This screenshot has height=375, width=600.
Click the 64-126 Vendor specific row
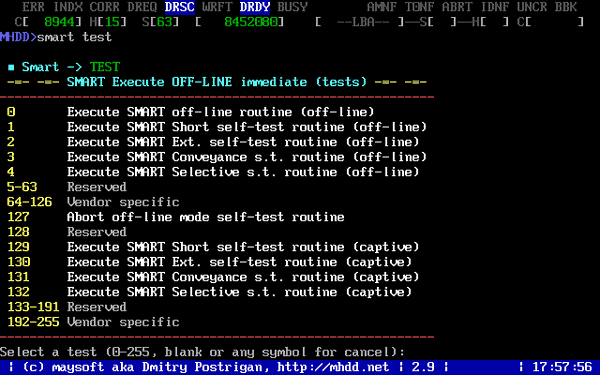click(93, 202)
